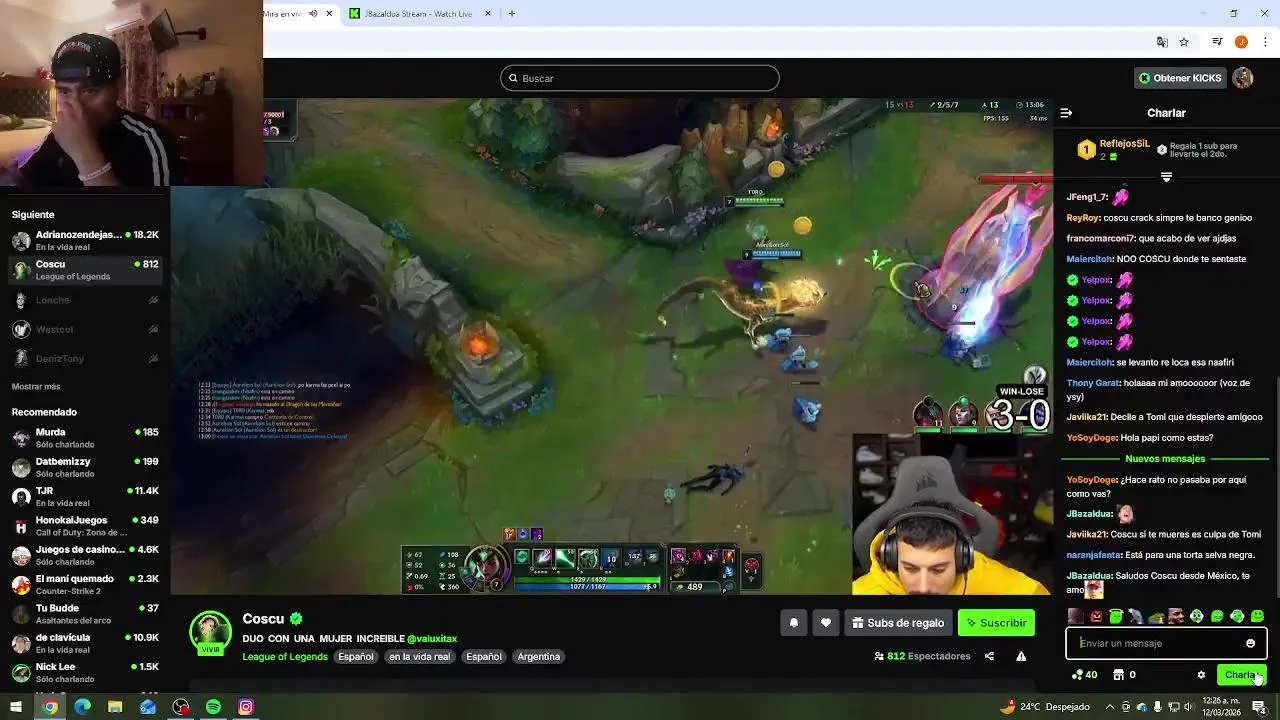Open the Kick user avatar menu
Viewport: 1280px width, 720px height.
pyautogui.click(x=1243, y=78)
